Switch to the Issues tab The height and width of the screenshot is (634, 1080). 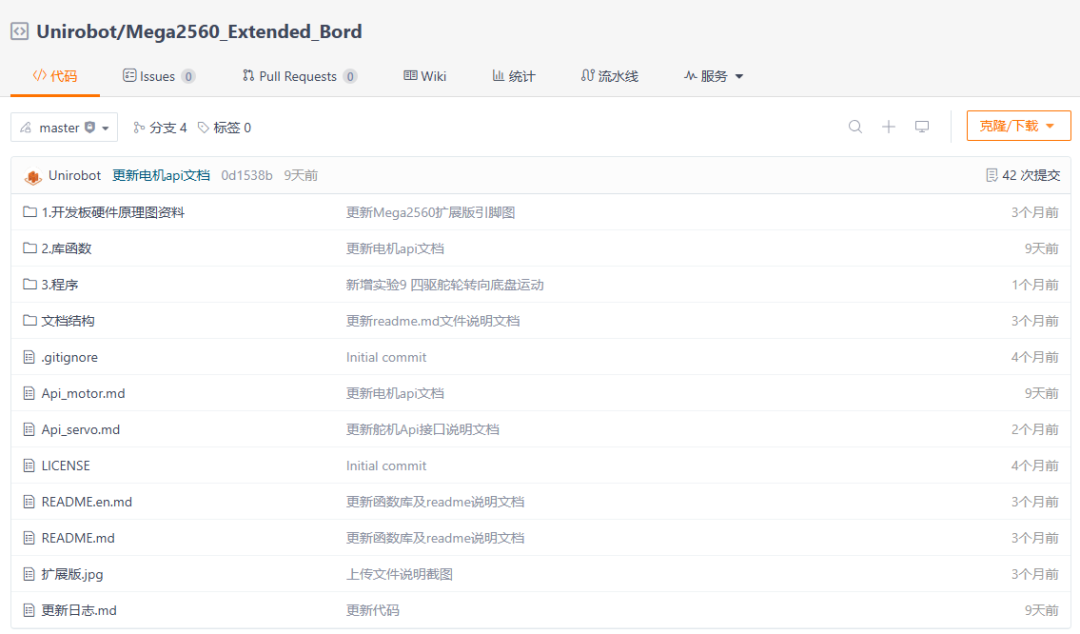pos(158,76)
